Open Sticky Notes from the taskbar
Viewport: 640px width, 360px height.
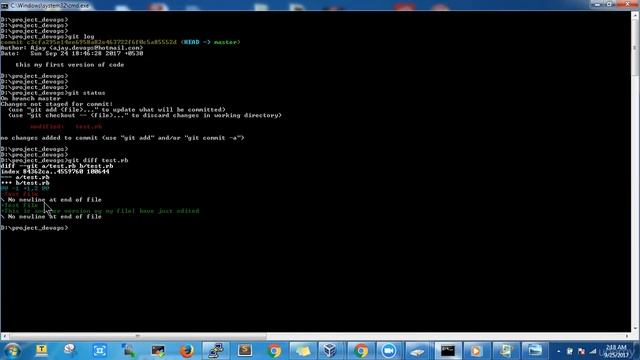[x=303, y=351]
